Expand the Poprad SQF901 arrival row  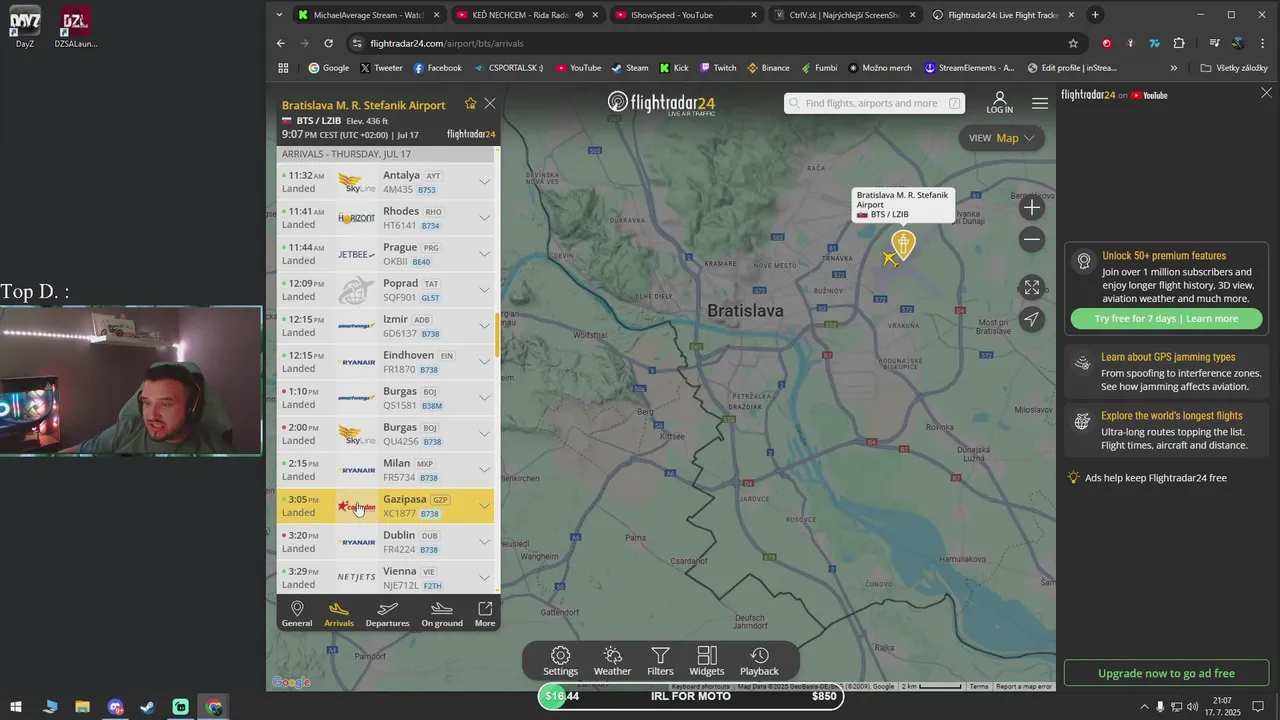tap(484, 290)
